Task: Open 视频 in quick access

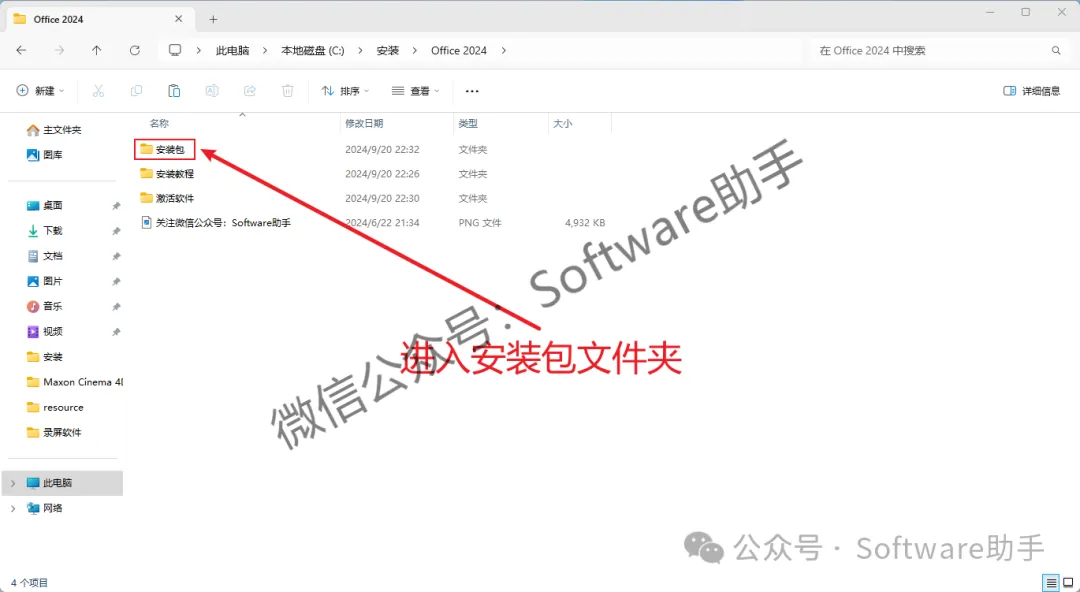Action: (x=45, y=331)
